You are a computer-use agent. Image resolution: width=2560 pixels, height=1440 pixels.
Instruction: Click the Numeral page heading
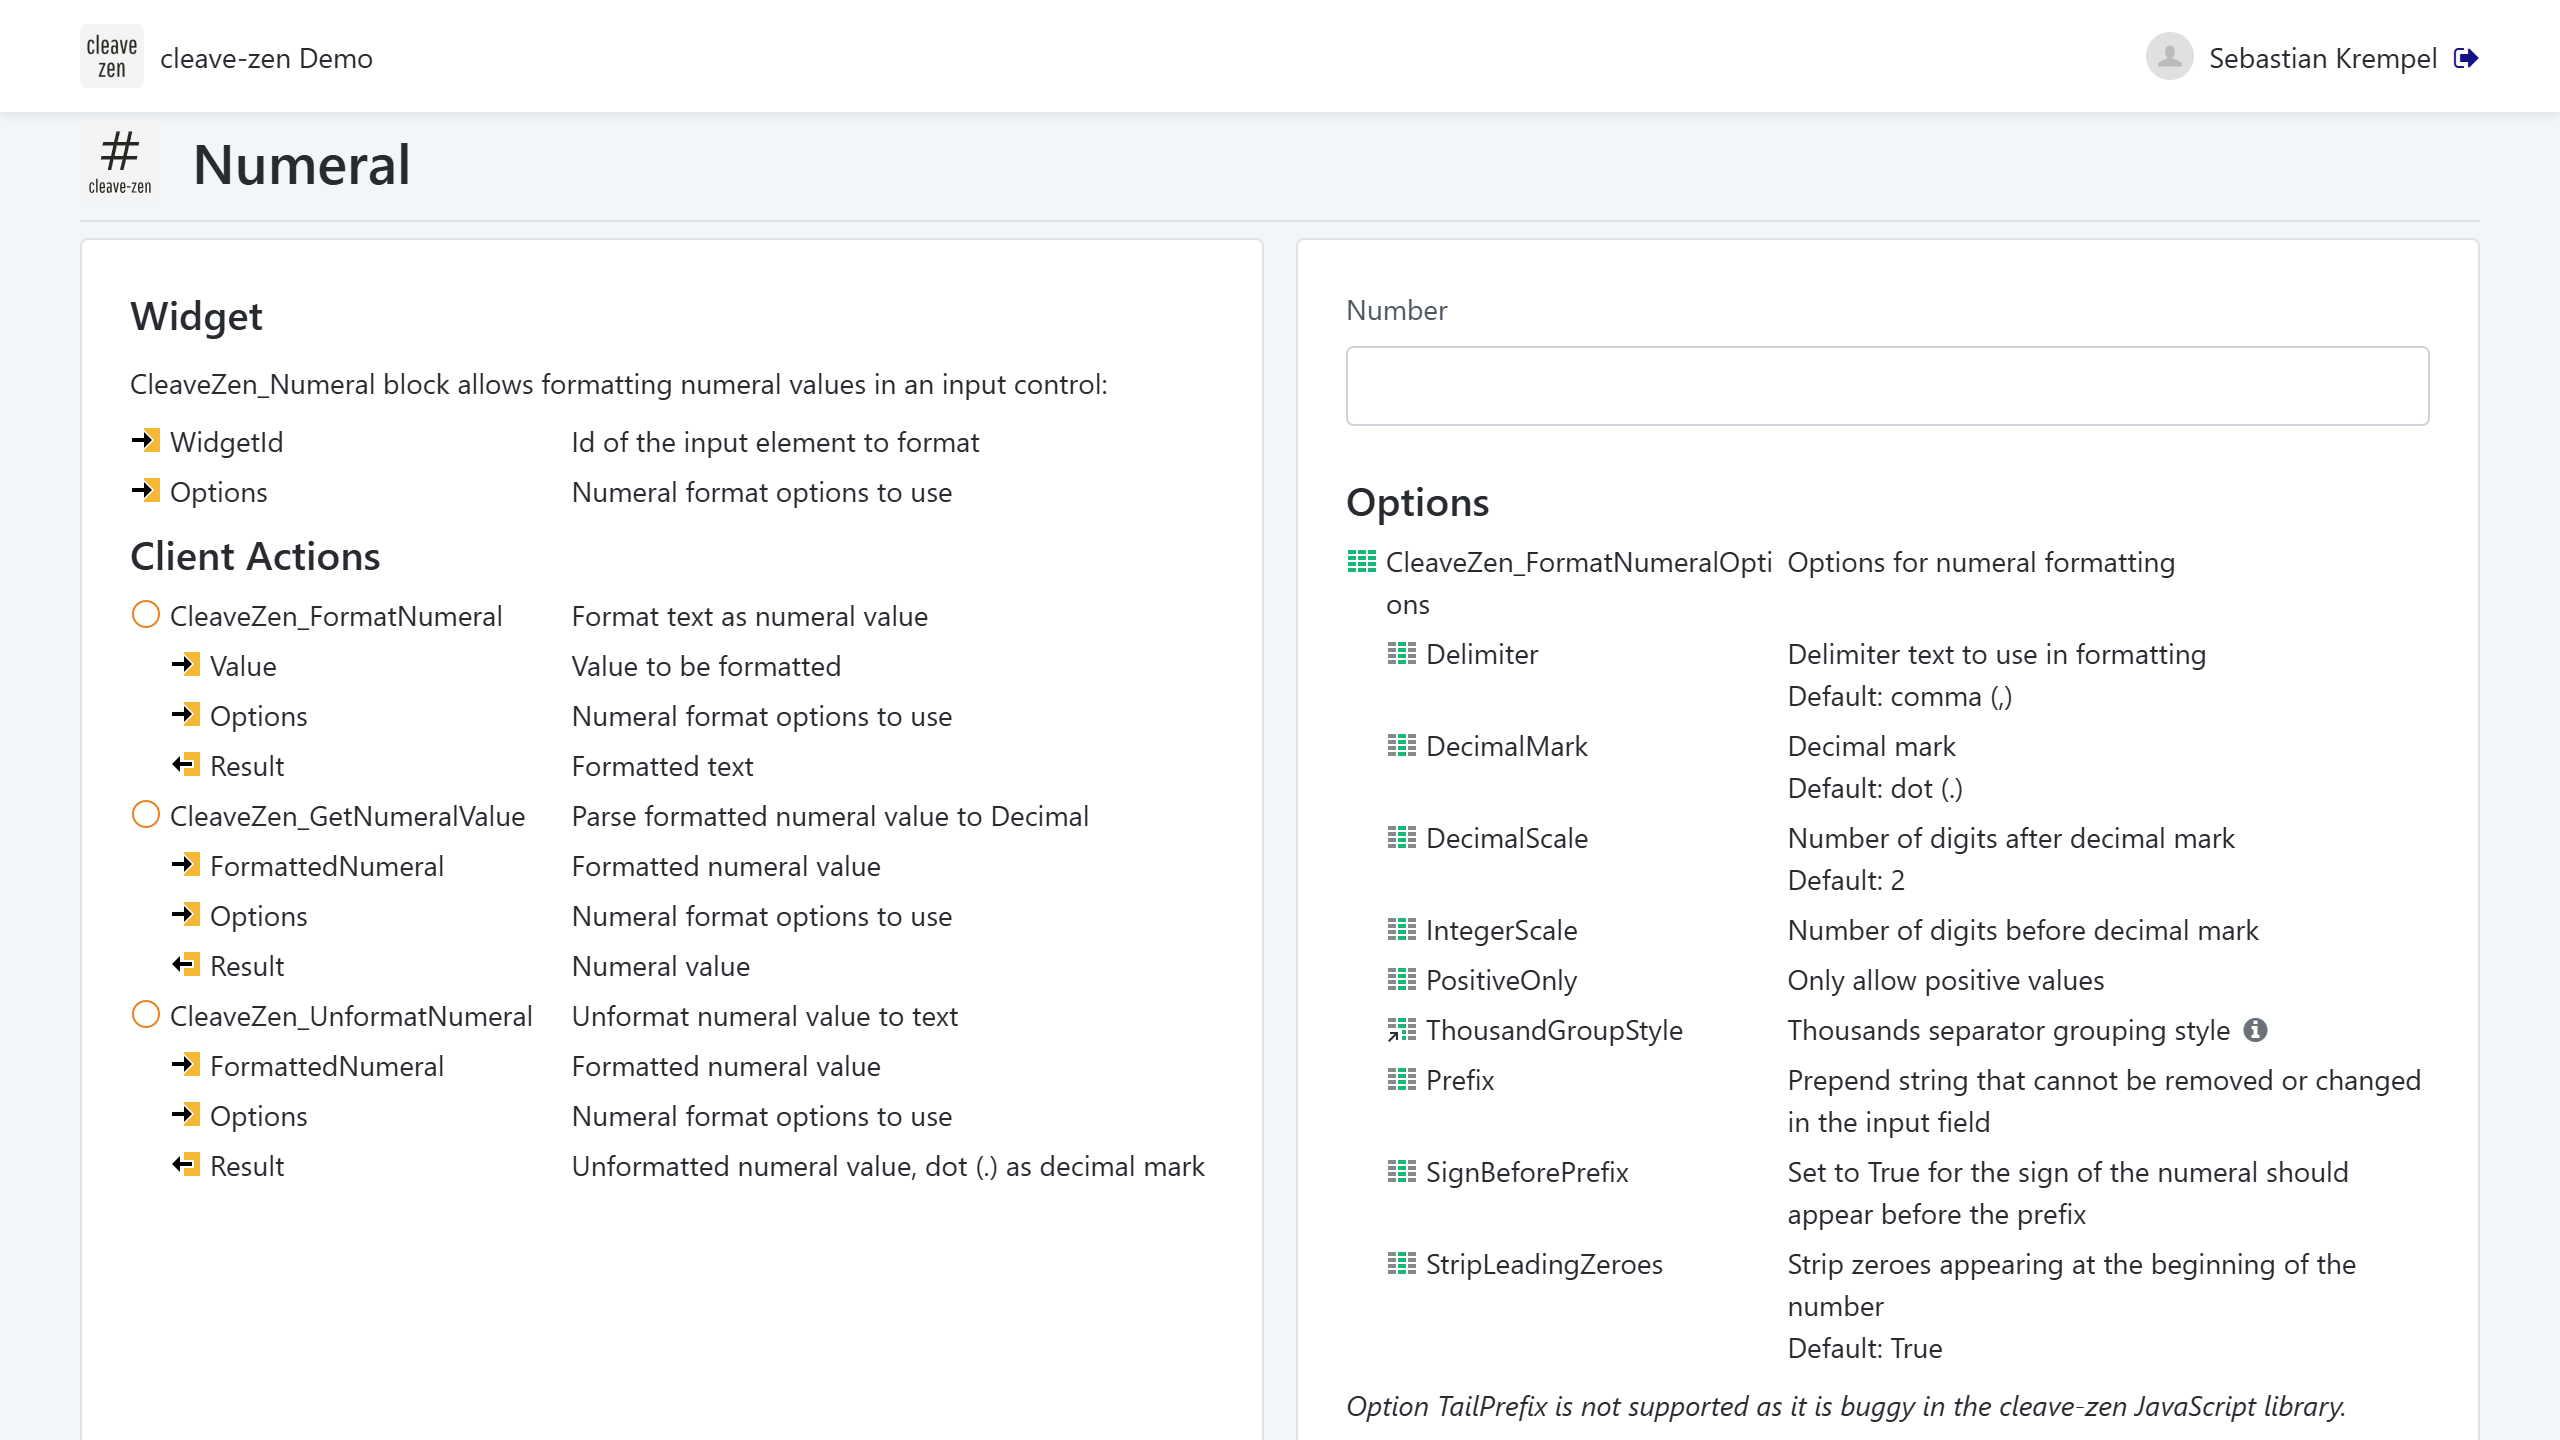[x=301, y=165]
